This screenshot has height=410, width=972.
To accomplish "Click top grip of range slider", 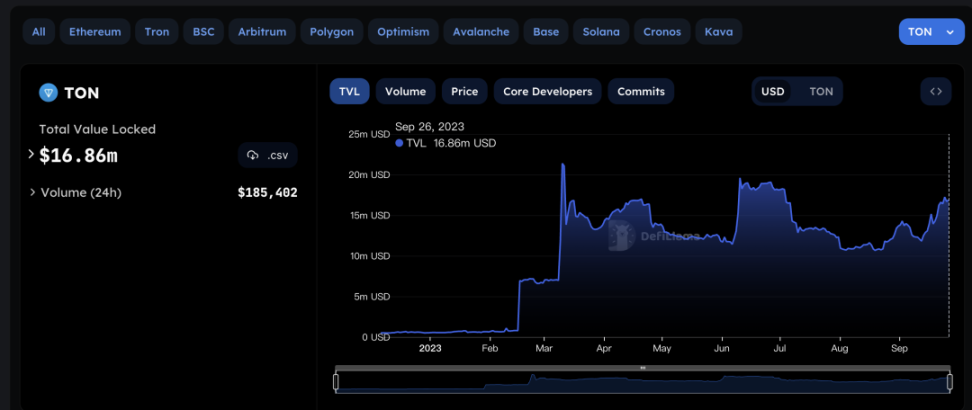I will (643, 368).
